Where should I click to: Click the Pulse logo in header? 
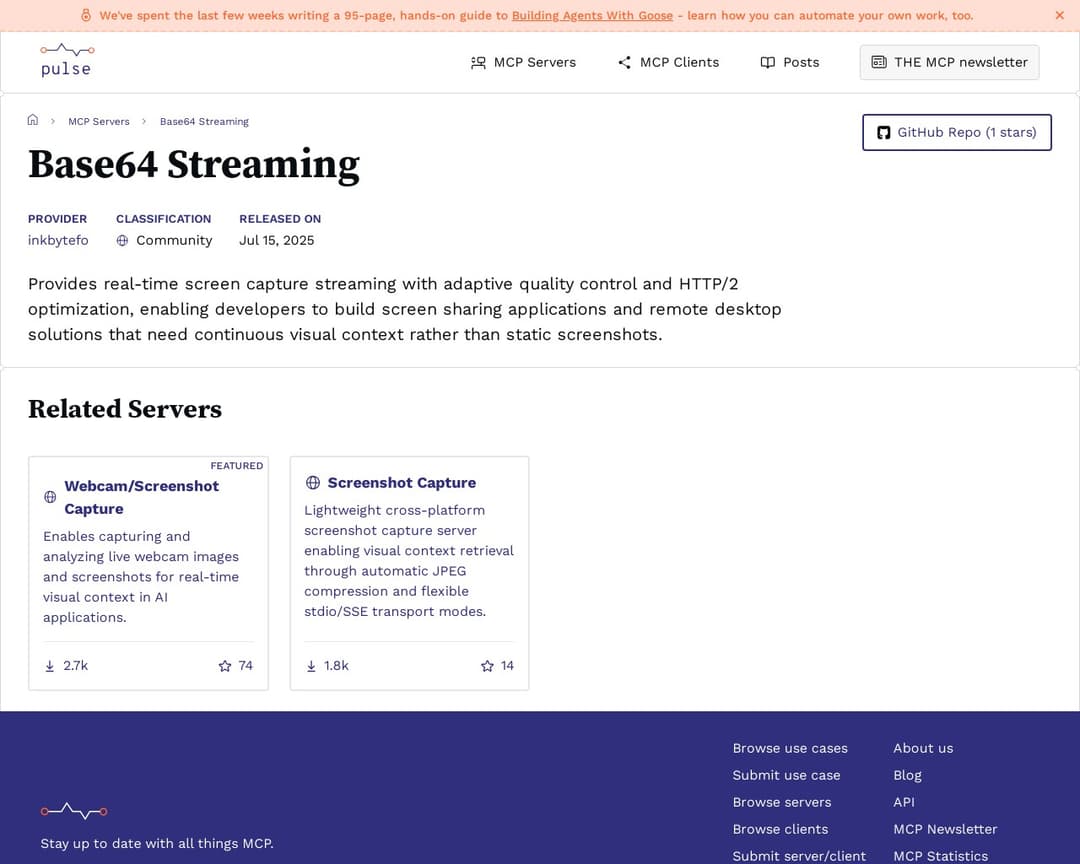pos(66,60)
